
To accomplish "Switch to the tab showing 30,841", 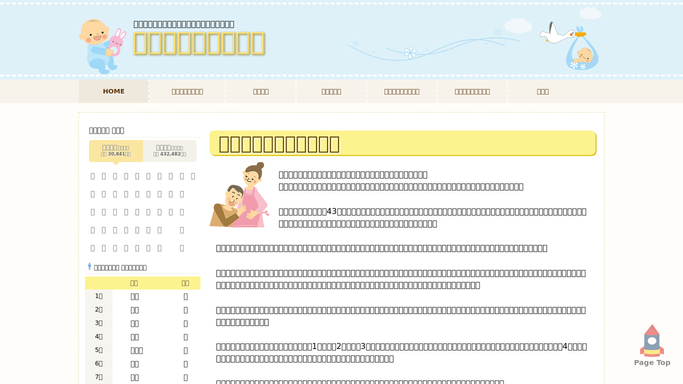I will click(x=116, y=151).
